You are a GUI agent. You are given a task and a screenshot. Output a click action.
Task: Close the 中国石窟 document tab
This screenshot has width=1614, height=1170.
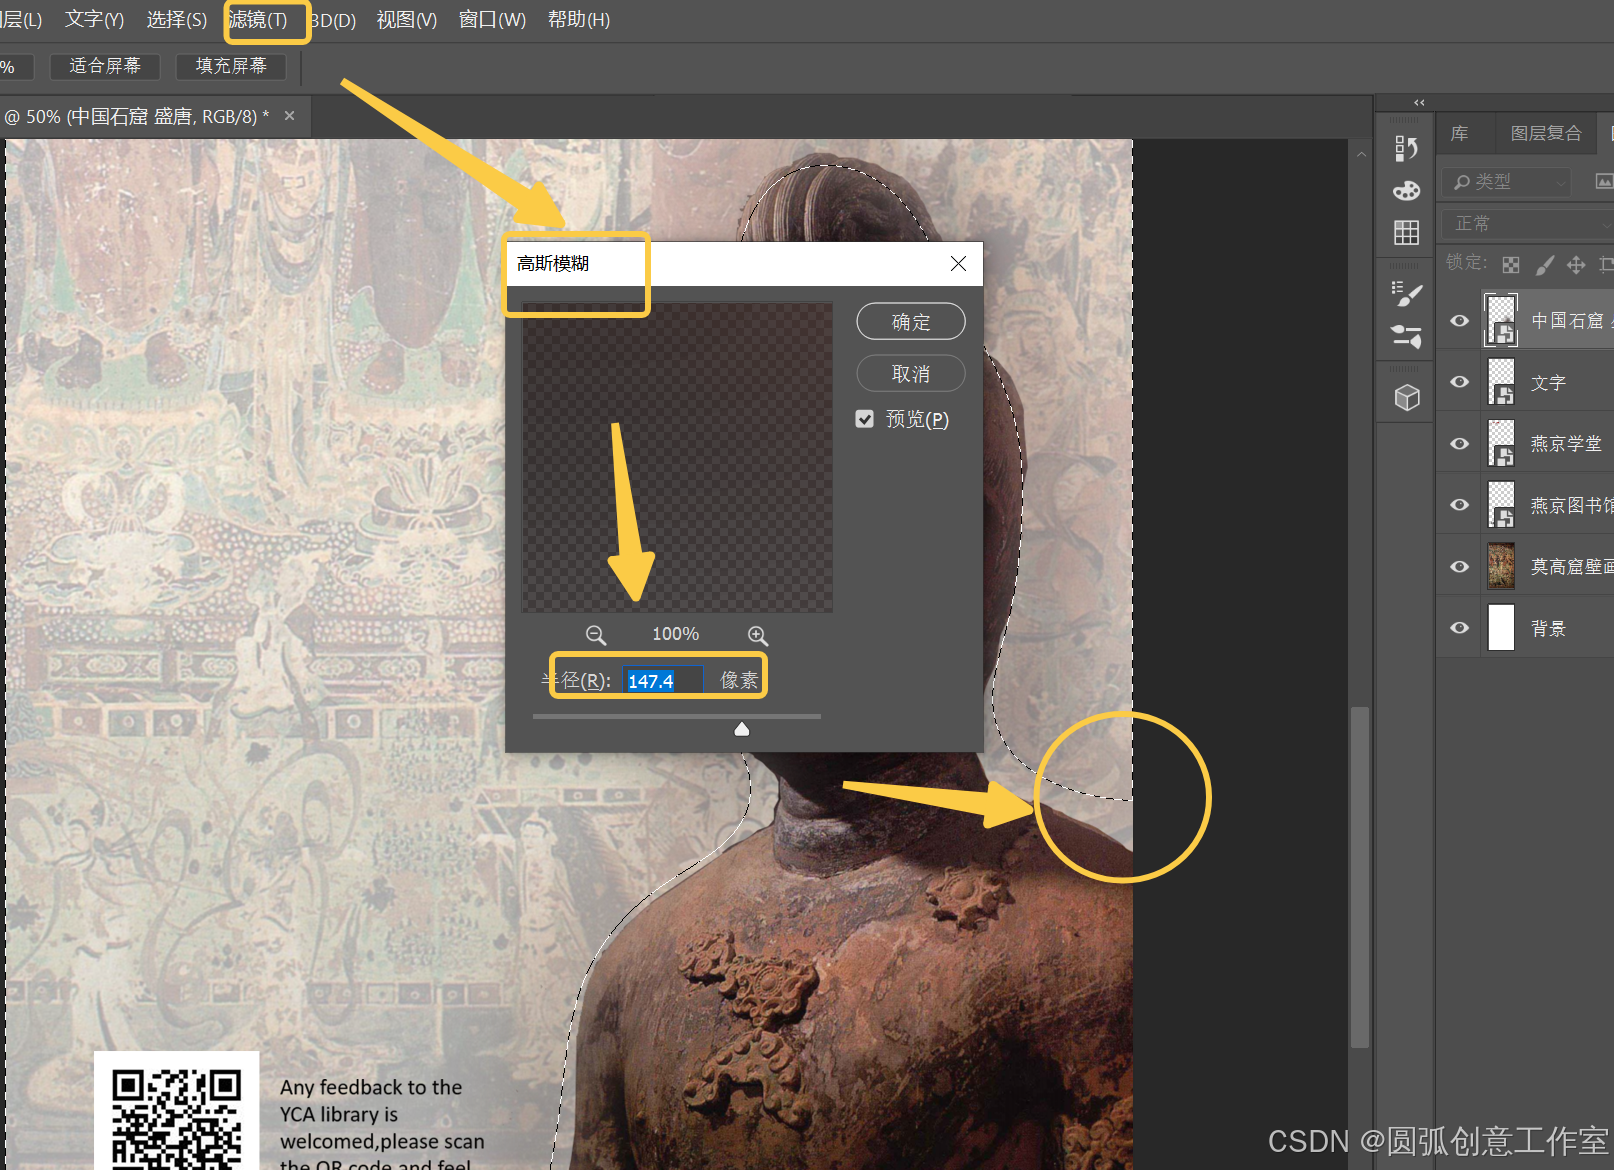289,116
